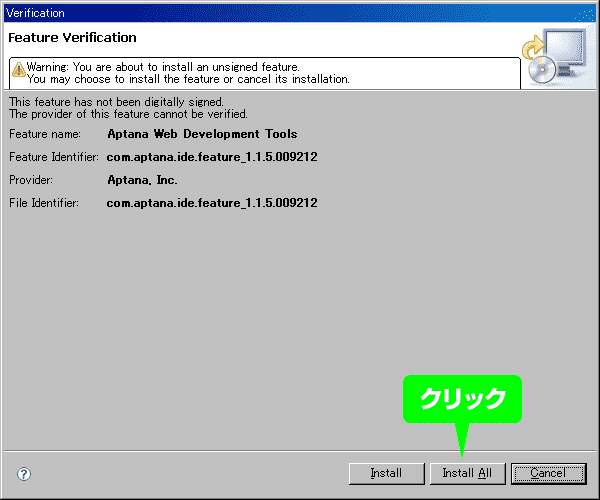Image resolution: width=600 pixels, height=500 pixels.
Task: Open help via question mark icon
Action: tap(24, 474)
